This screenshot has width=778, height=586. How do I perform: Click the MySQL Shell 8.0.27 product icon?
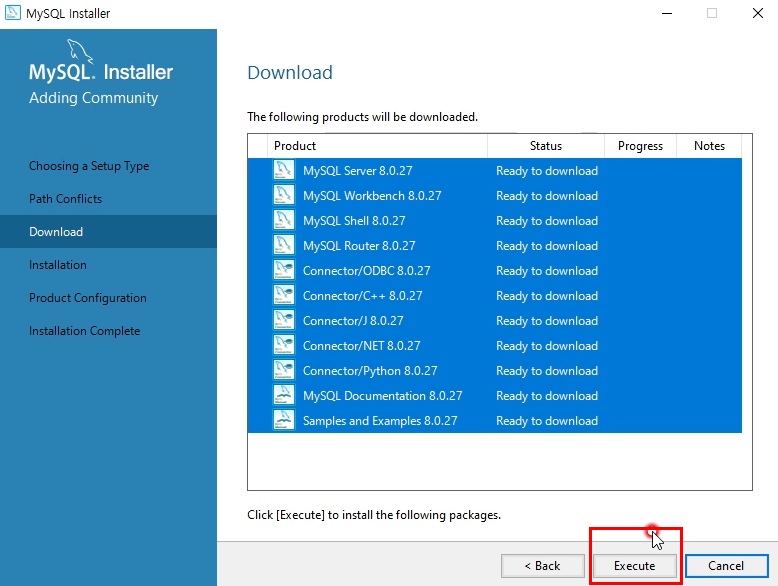coord(284,220)
